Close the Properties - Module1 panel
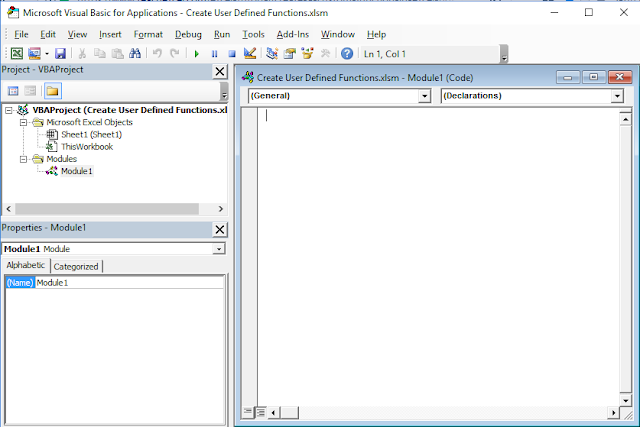Screen dimensions: 640x427 pos(220,230)
